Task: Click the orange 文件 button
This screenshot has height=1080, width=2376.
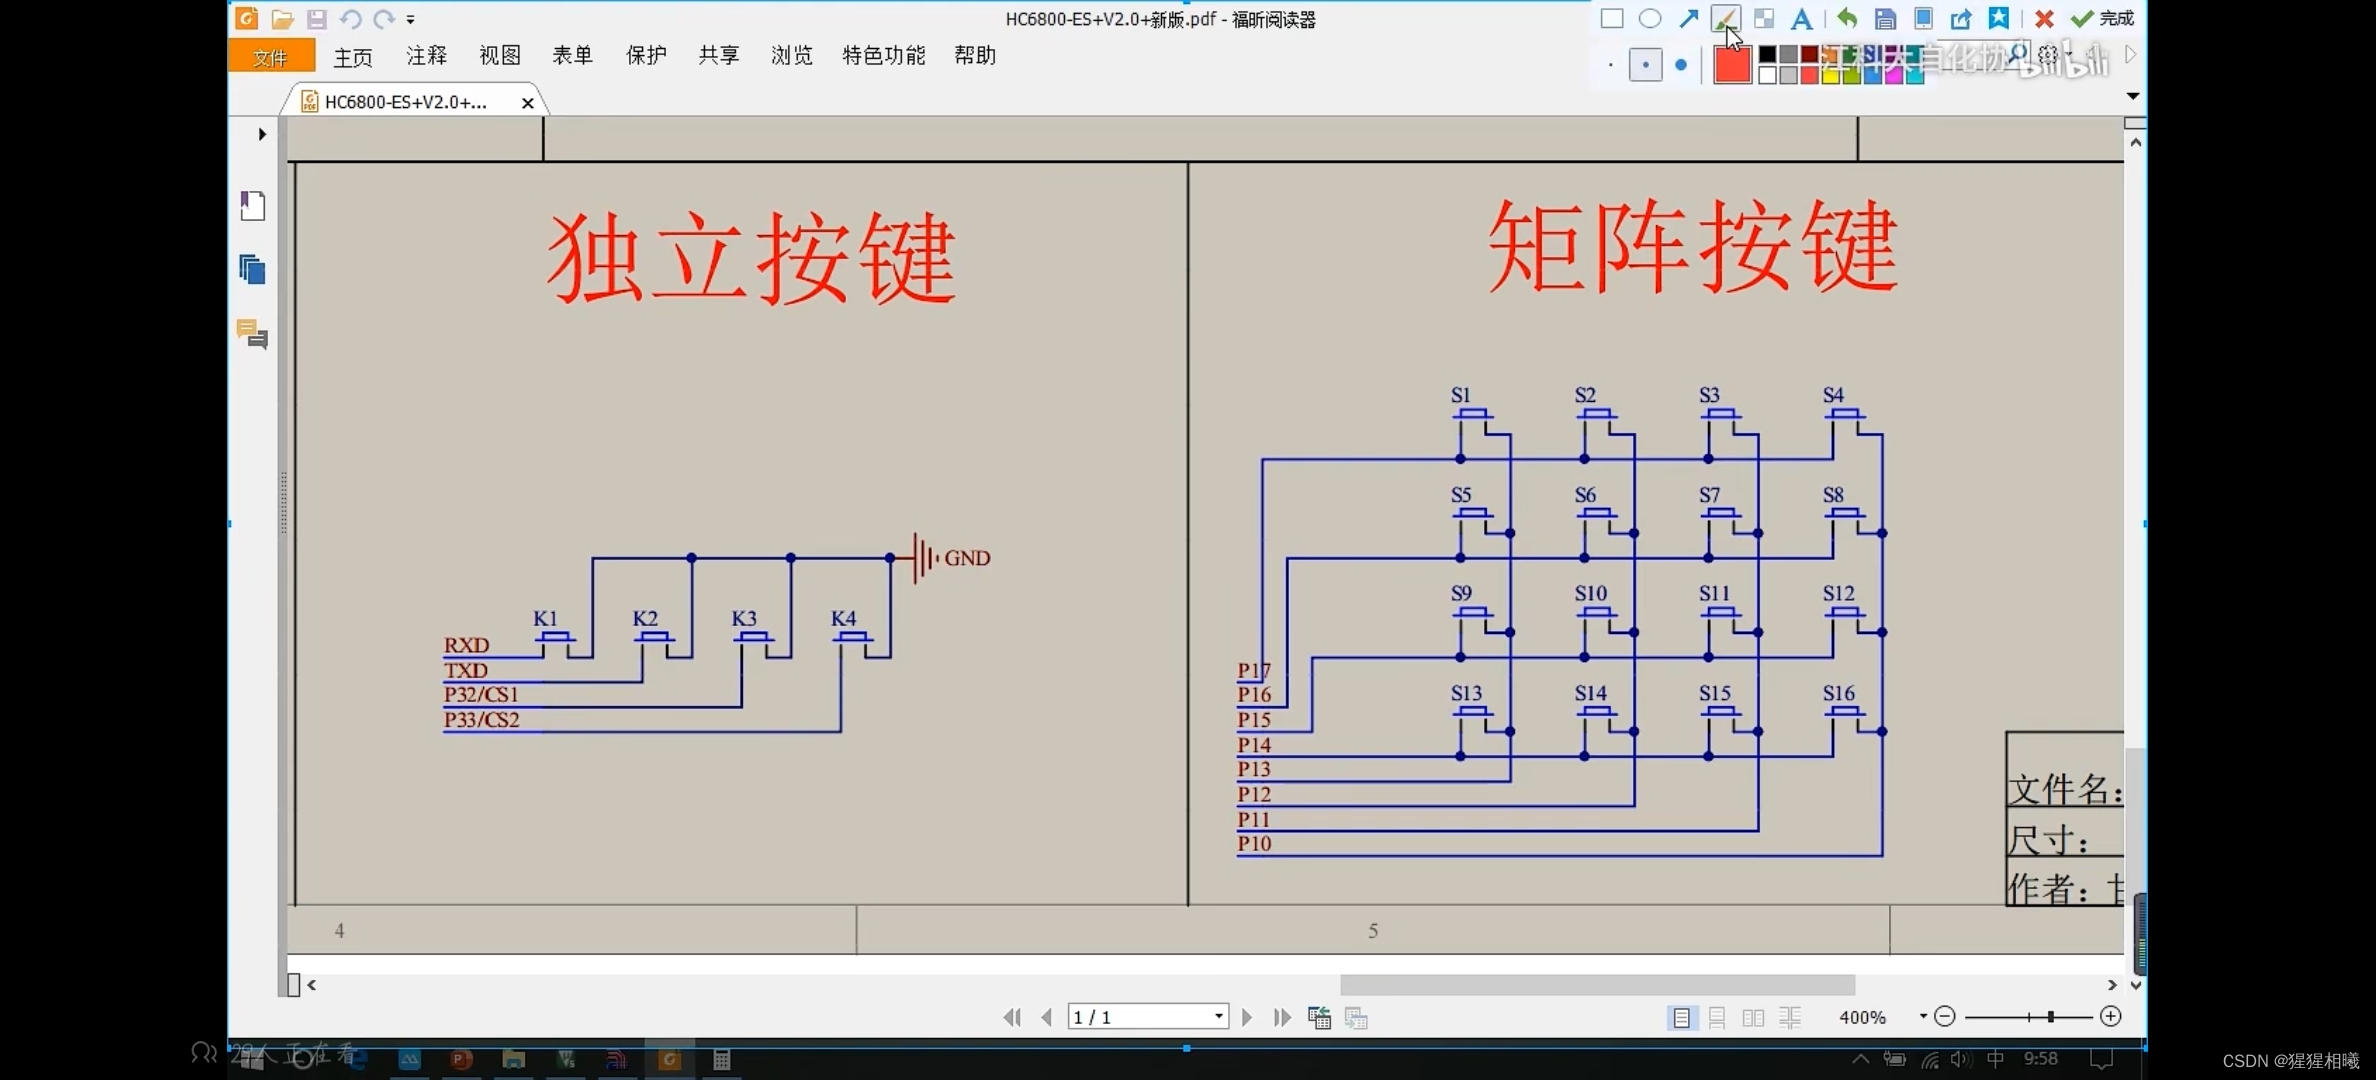Action: tap(271, 57)
